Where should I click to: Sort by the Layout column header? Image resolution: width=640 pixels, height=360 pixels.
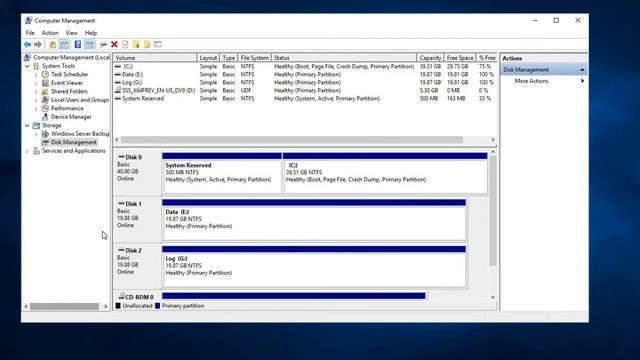[208, 58]
